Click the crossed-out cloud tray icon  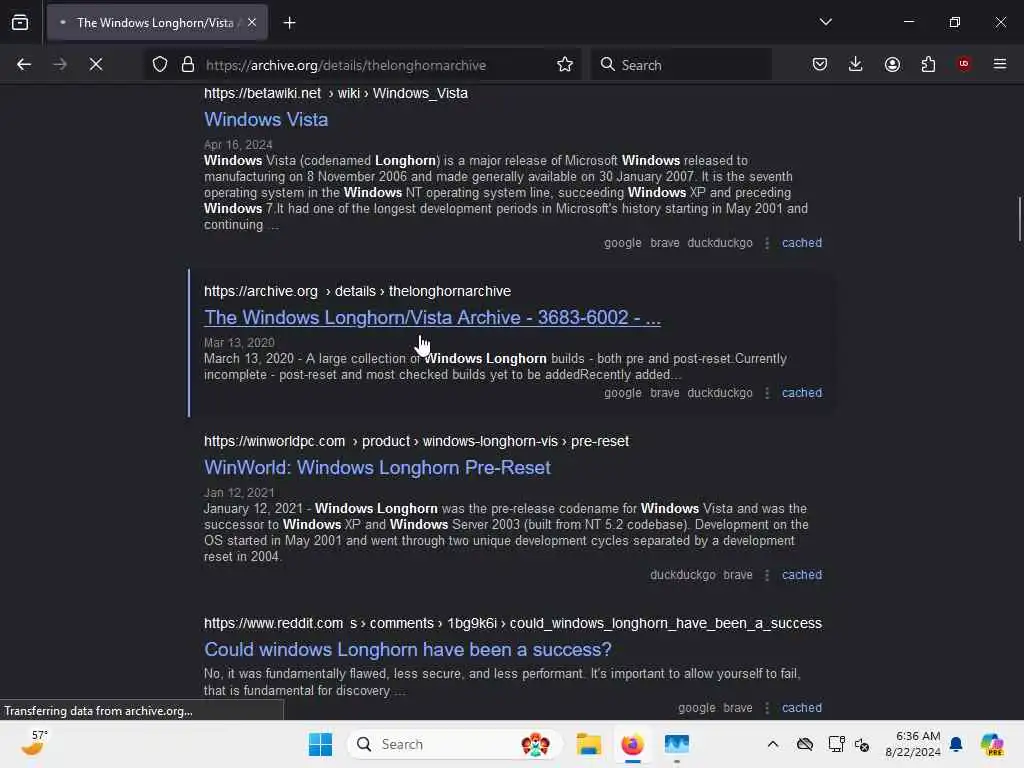pyautogui.click(x=805, y=744)
